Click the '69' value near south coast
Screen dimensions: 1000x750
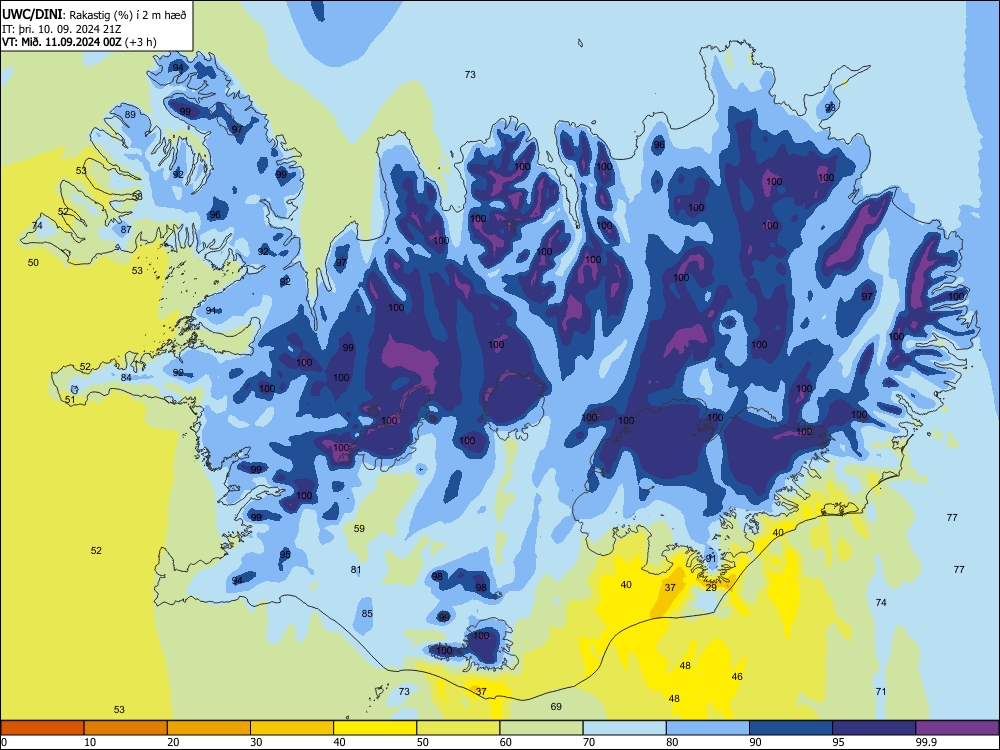[556, 706]
